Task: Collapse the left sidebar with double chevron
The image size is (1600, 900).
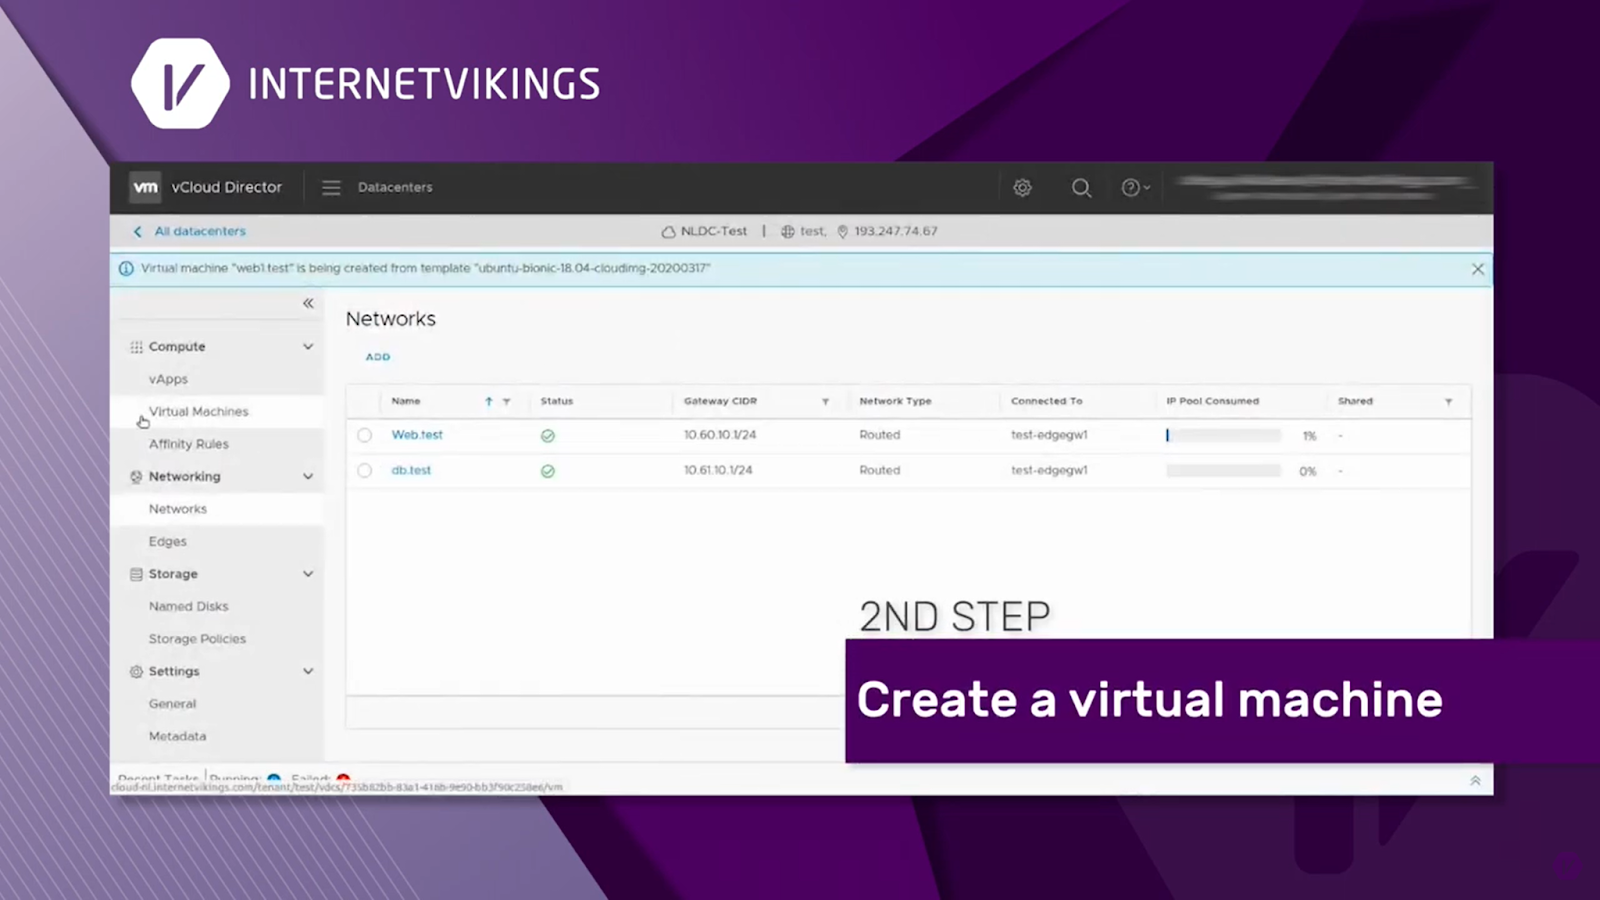Action: [308, 303]
